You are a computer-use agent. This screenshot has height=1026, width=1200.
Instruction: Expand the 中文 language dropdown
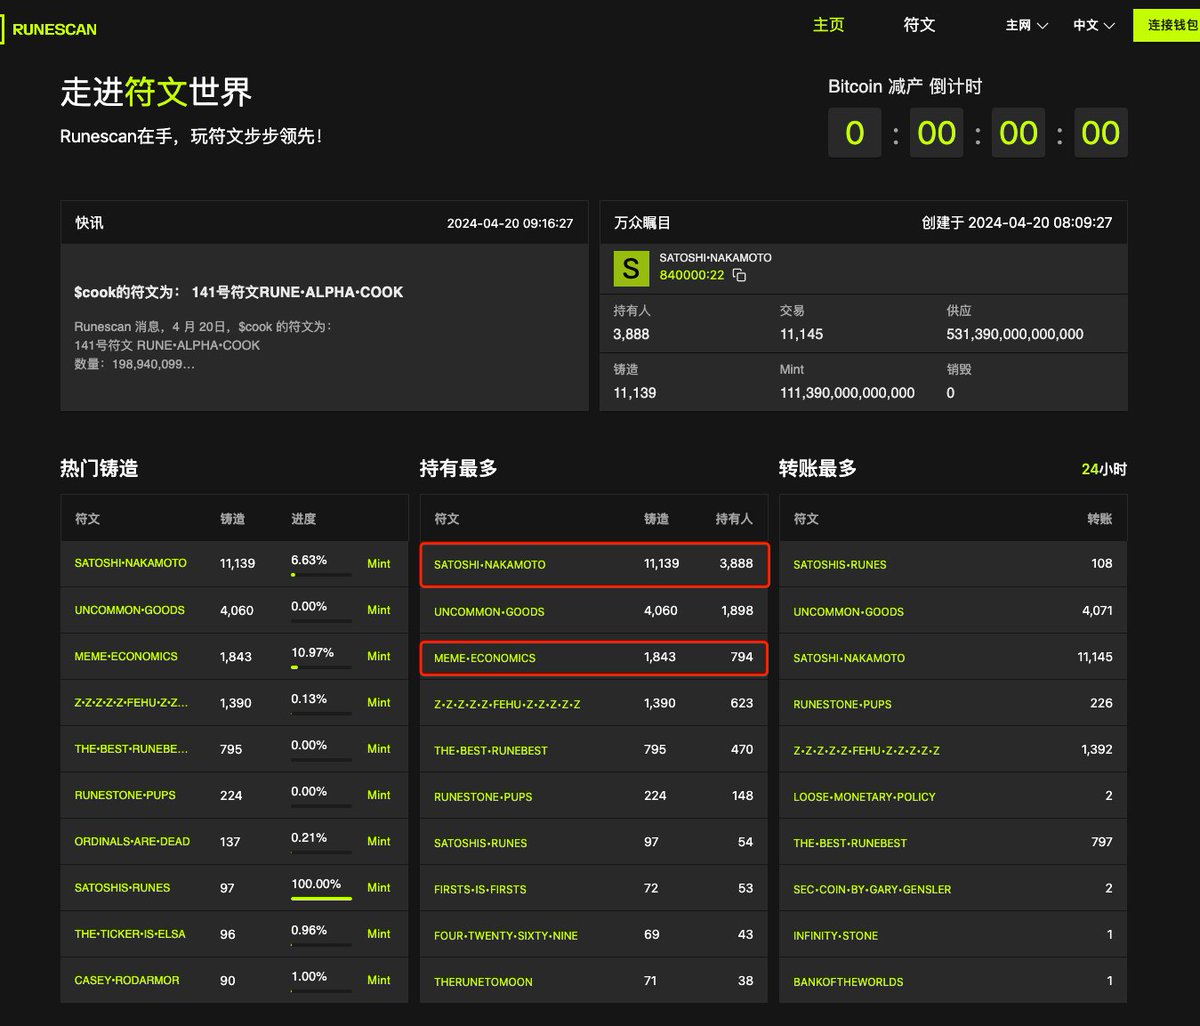(x=1094, y=25)
